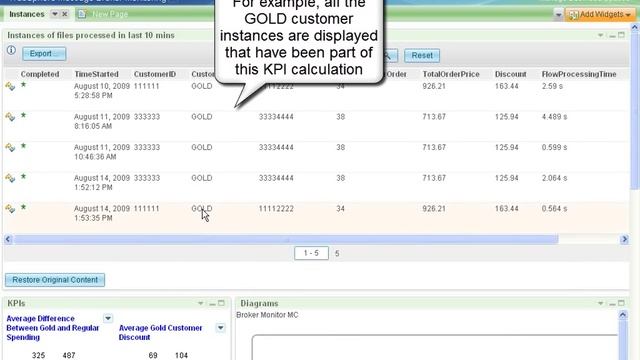
Task: Switch to the New Page tab
Action: [x=110, y=14]
